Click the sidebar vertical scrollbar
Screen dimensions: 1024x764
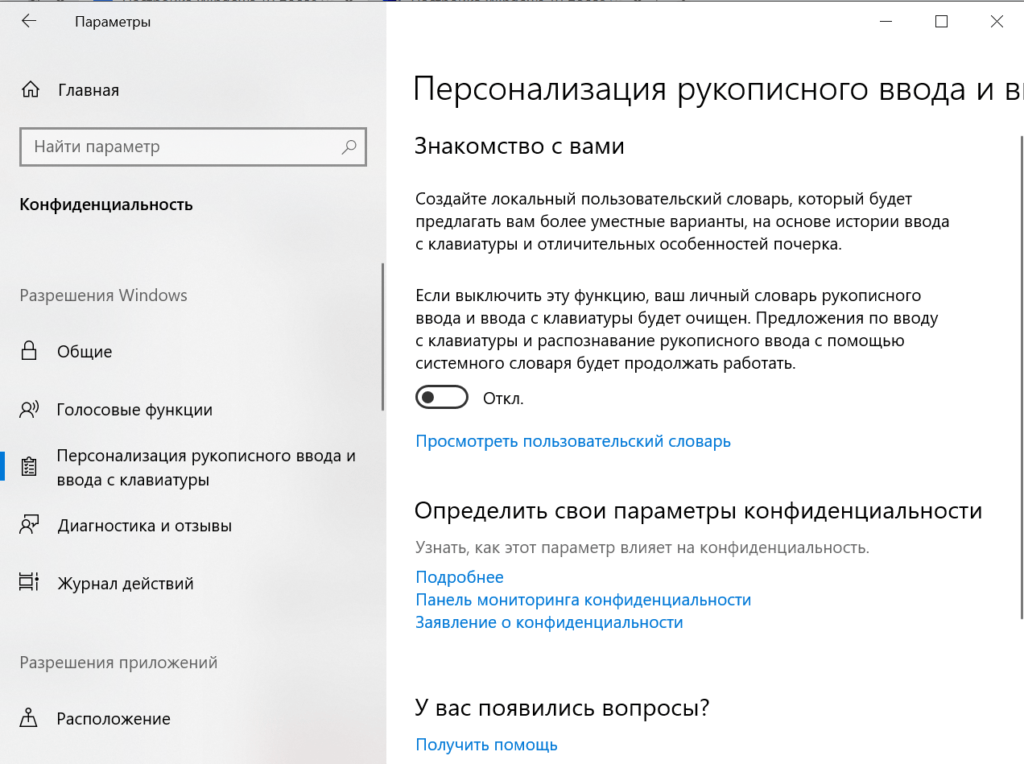(383, 336)
